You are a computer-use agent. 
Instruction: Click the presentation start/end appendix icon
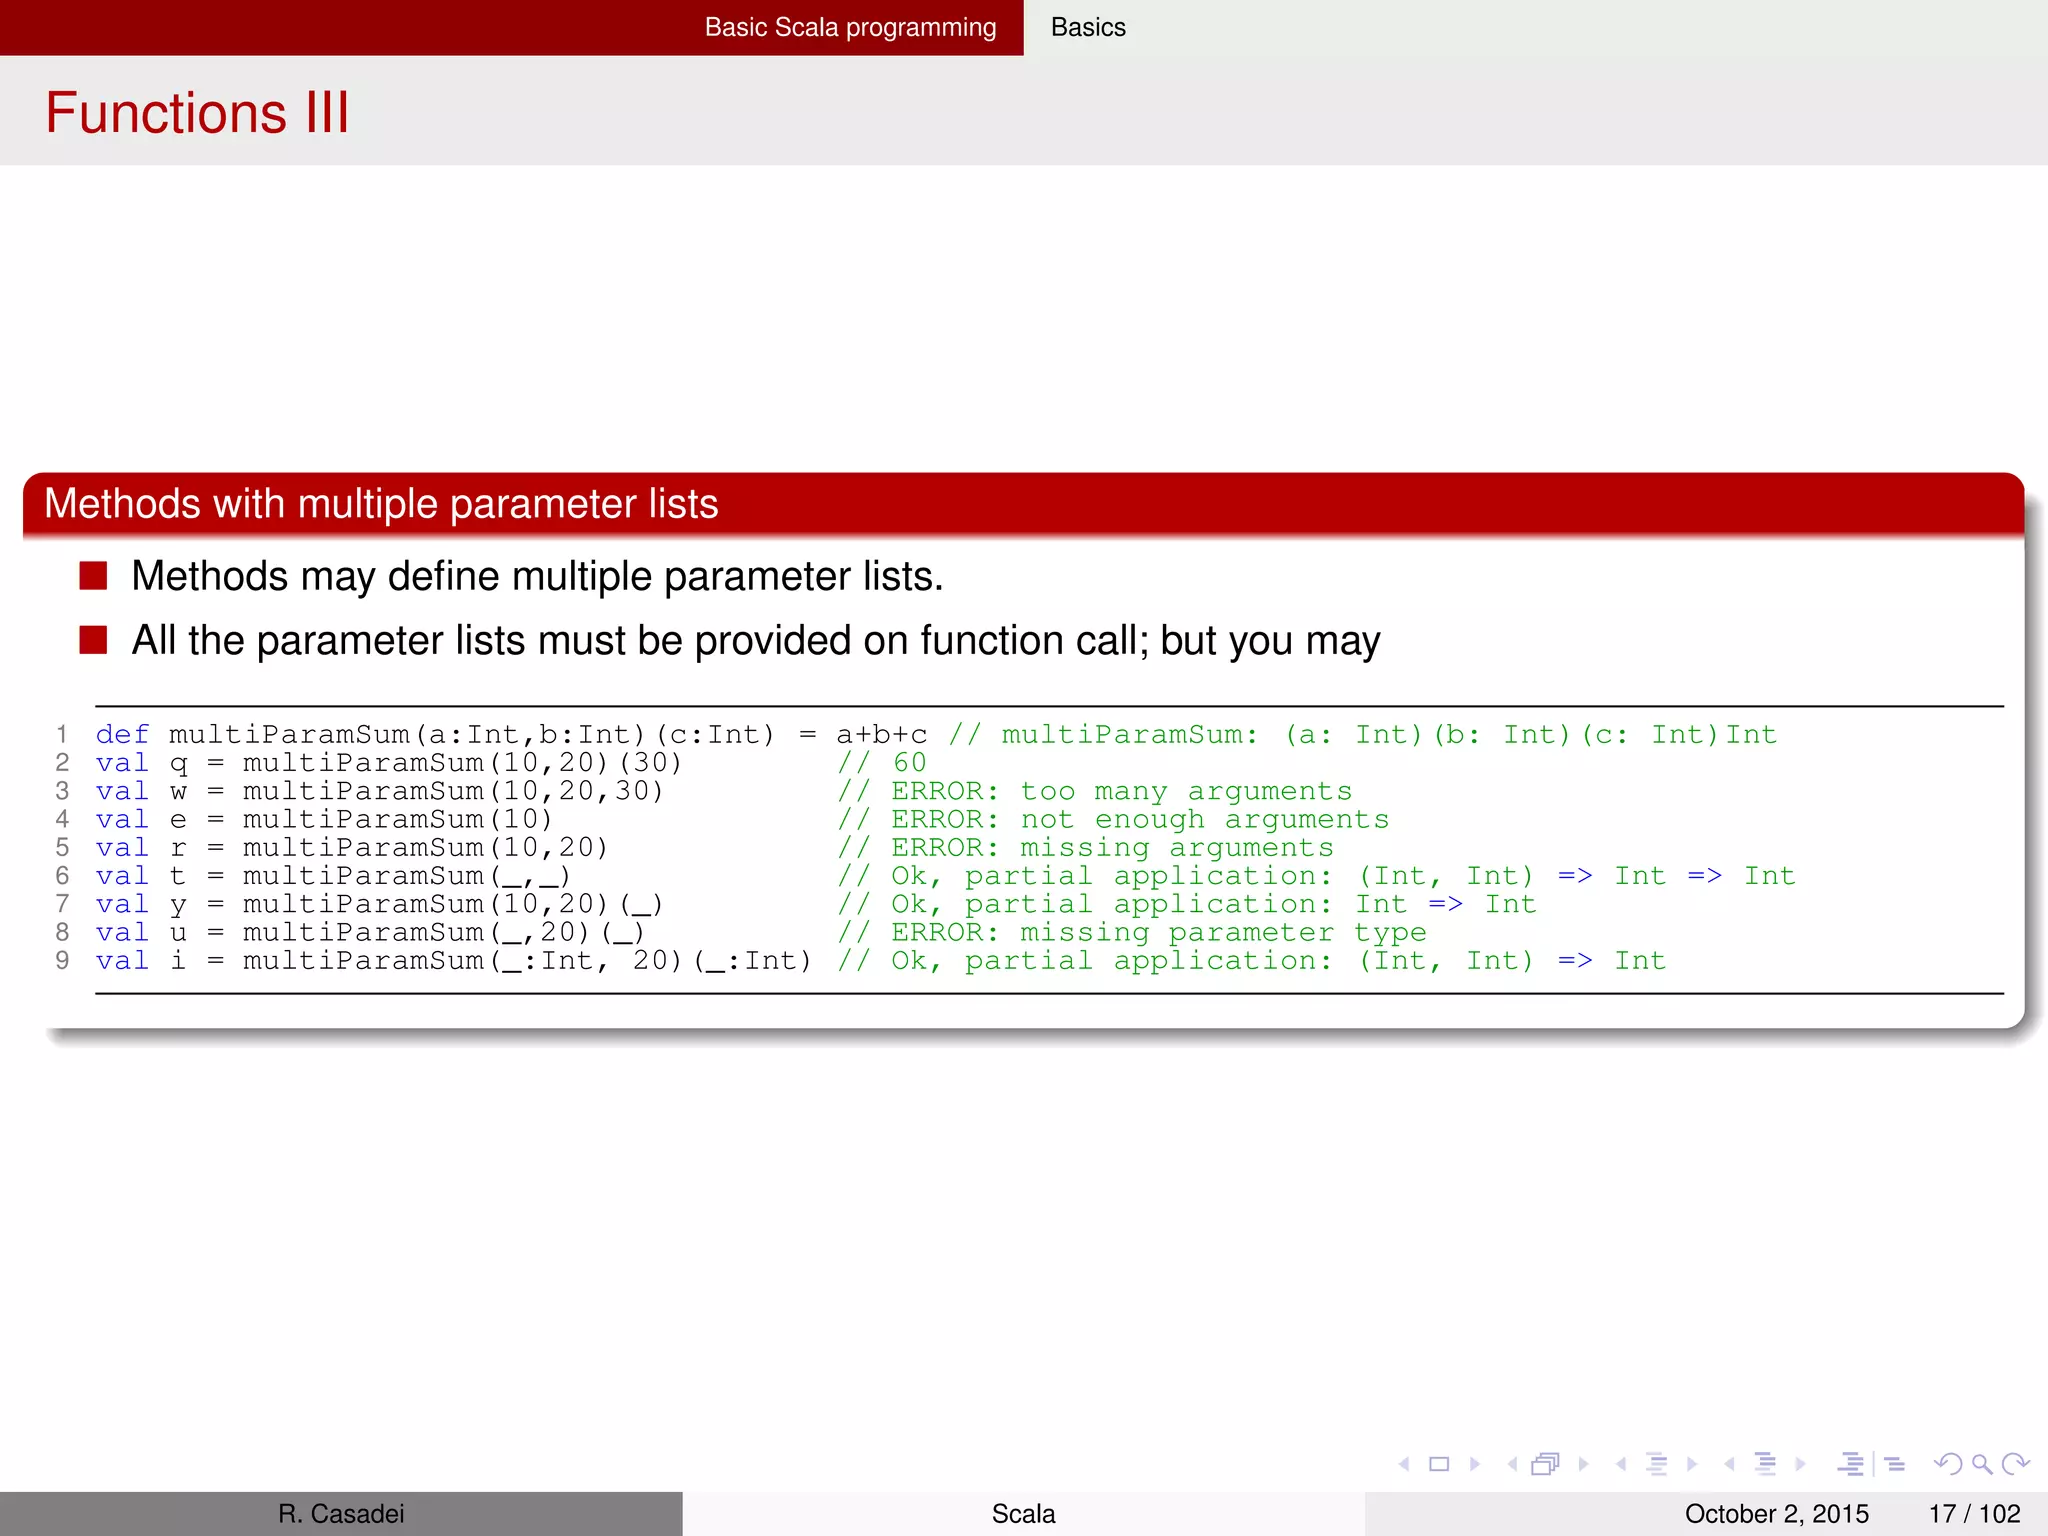click(1871, 1464)
